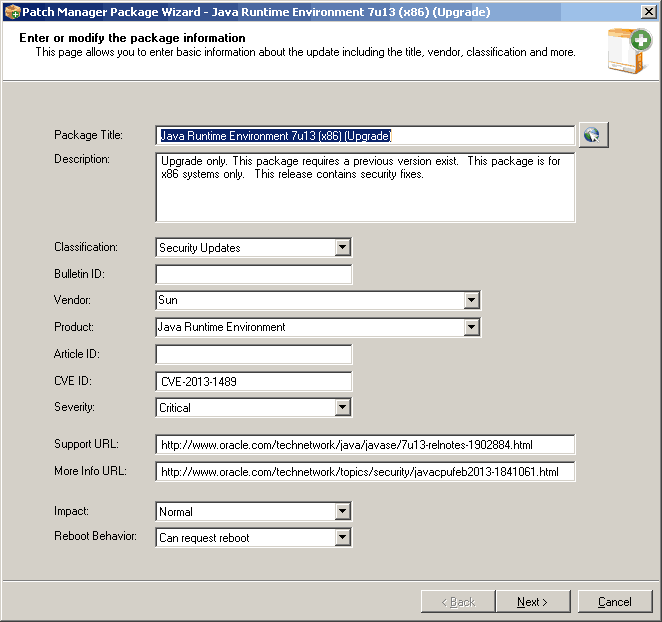This screenshot has width=662, height=622.
Task: Expand the Vendor dropdown
Action: 471,300
